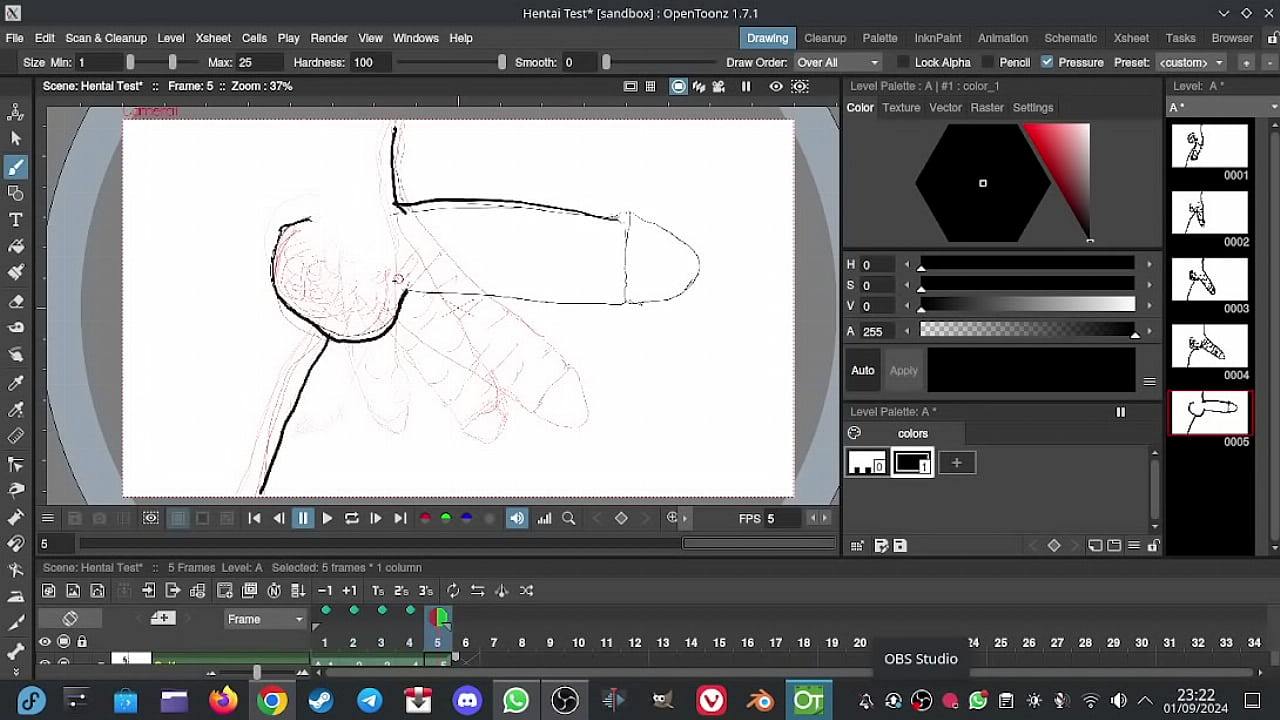
Task: Click the 2's step button
Action: click(x=401, y=590)
